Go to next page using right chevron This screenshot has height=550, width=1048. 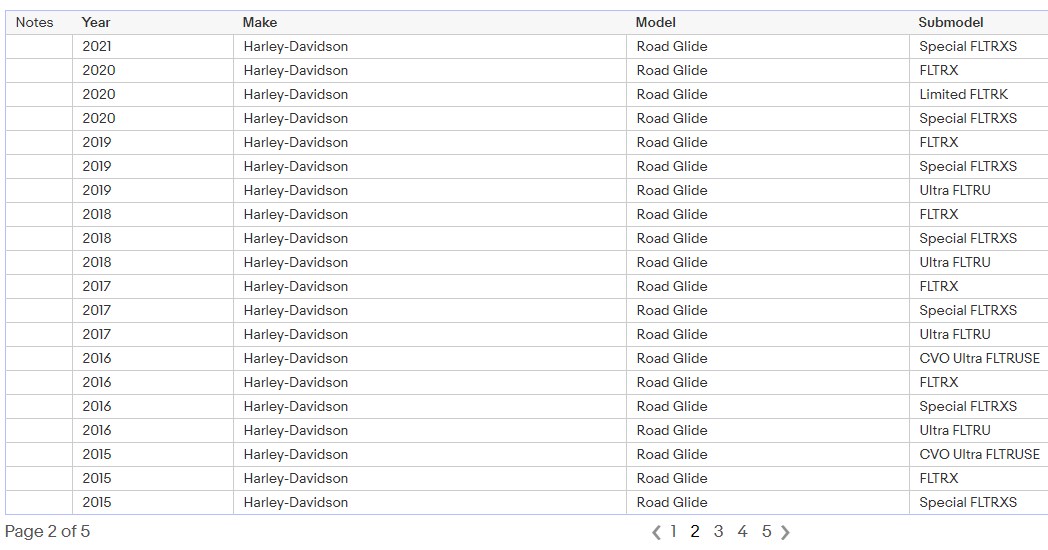(x=785, y=532)
